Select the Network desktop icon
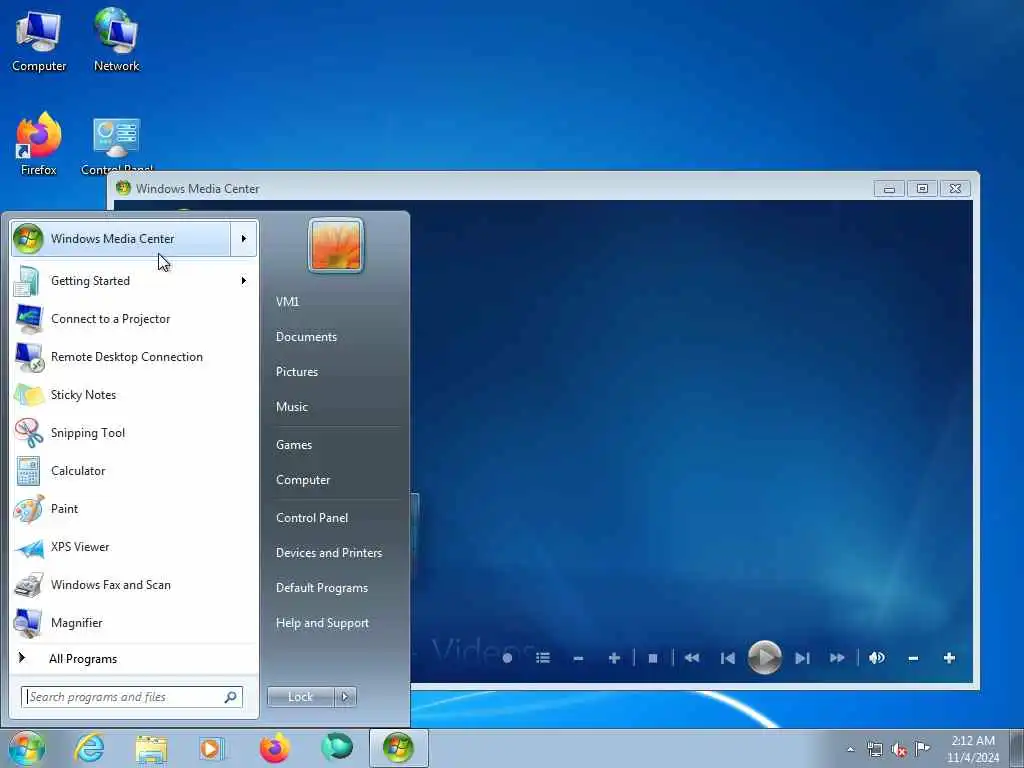The image size is (1024, 768). 116,40
